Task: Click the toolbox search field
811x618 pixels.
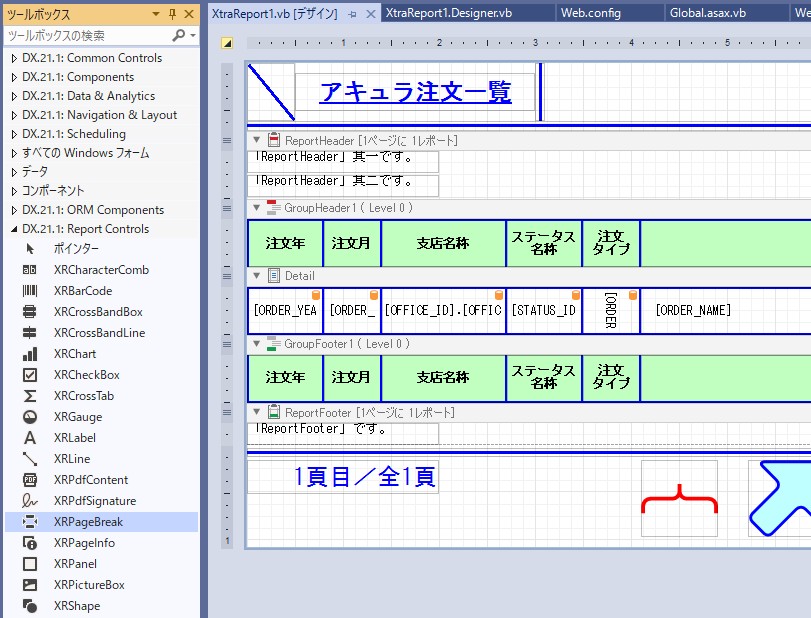Action: click(88, 35)
